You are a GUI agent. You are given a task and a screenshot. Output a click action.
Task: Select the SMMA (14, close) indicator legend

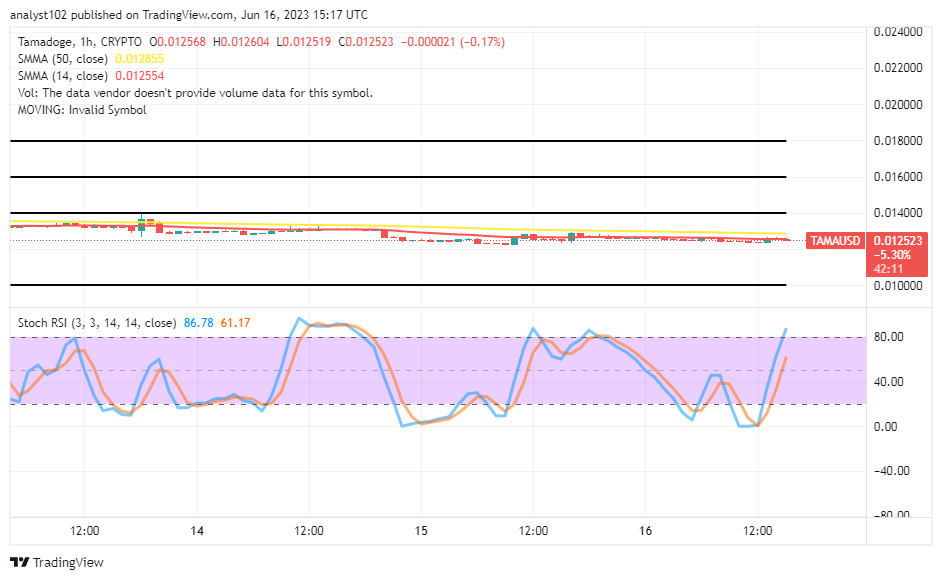(x=62, y=76)
